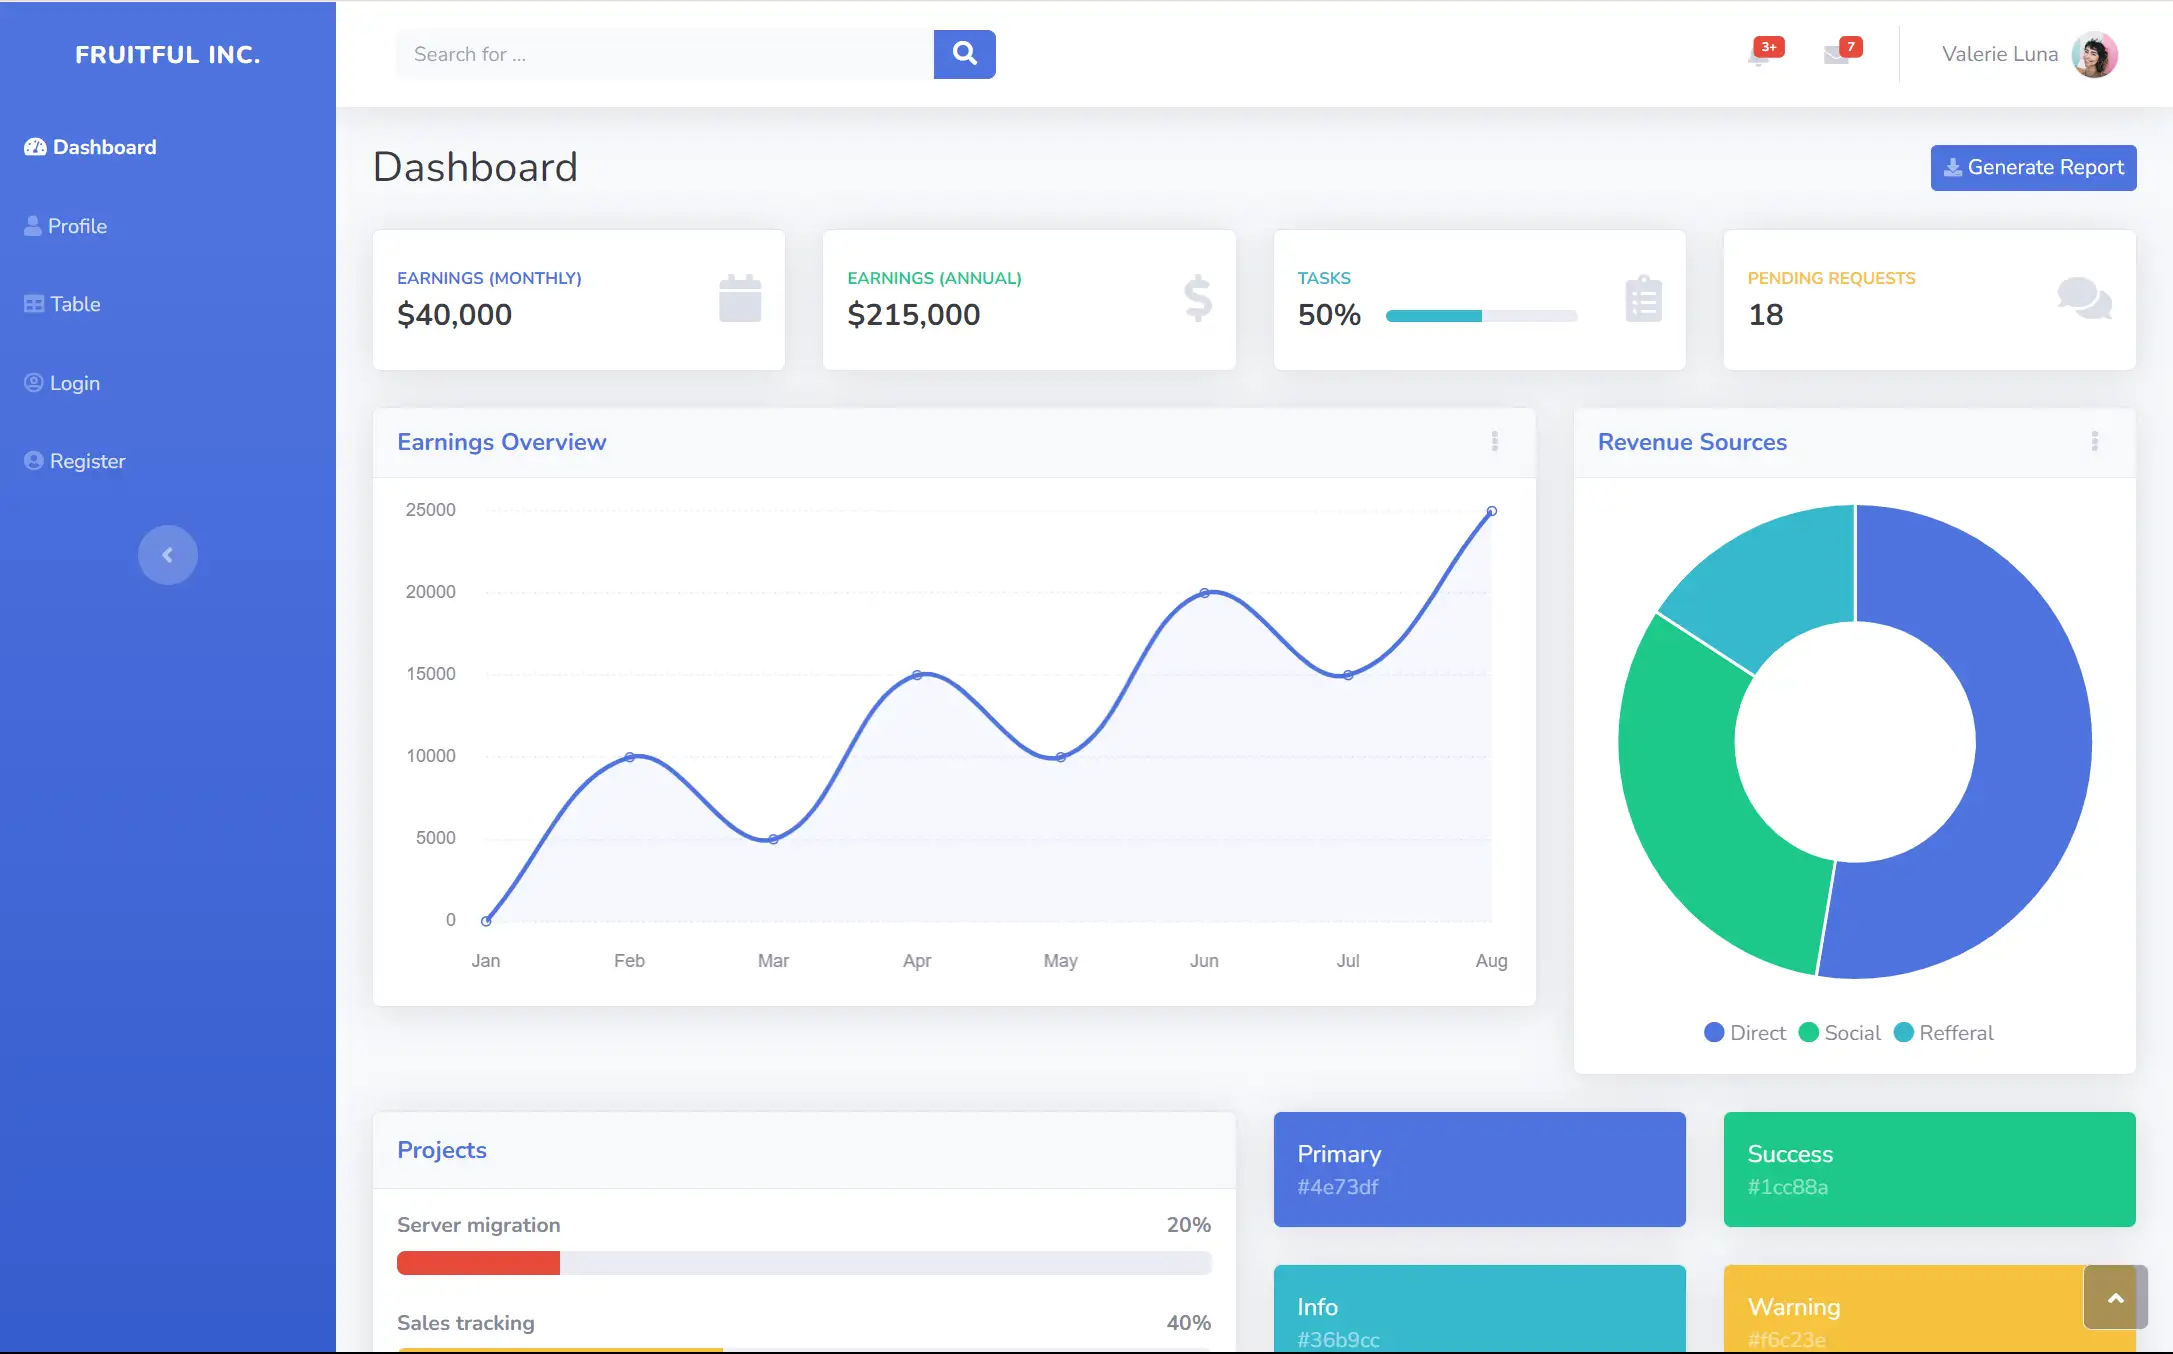Toggle the Social legend item in the chart
The image size is (2173, 1354).
pyautogui.click(x=1840, y=1033)
